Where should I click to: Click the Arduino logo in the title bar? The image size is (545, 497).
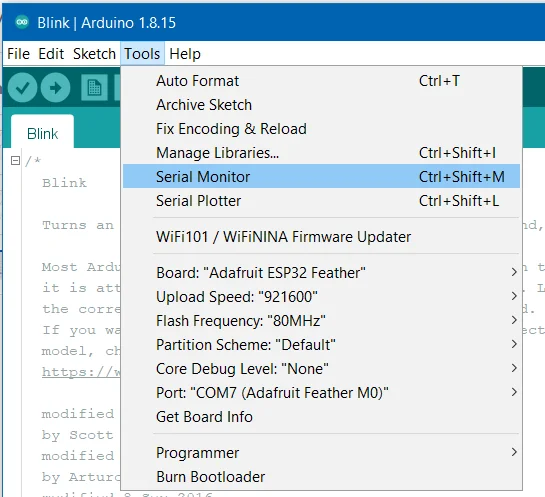pos(22,23)
